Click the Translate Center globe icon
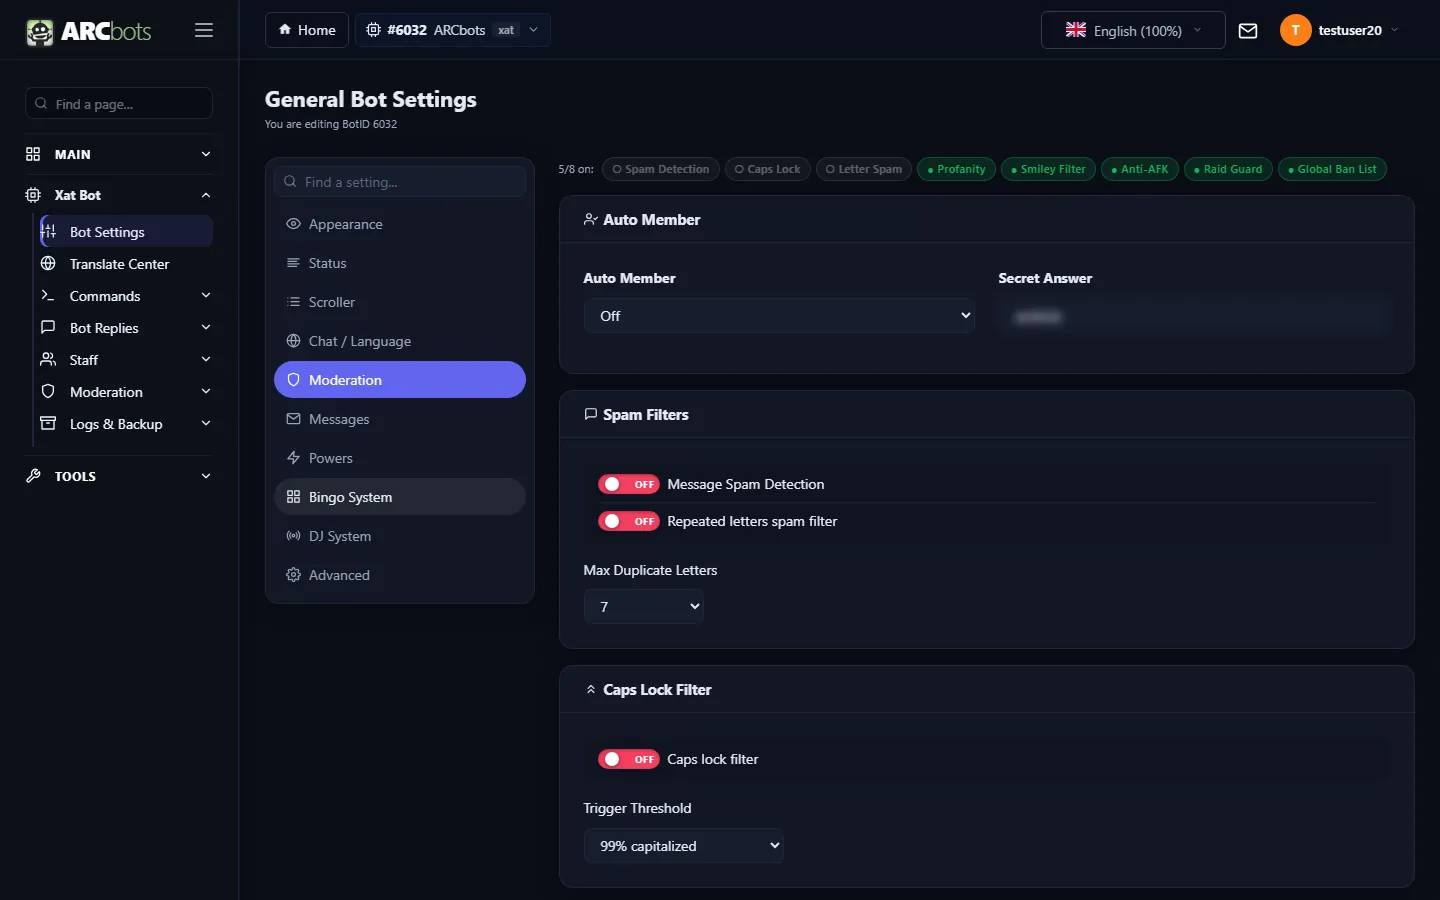The image size is (1440, 900). click(48, 264)
